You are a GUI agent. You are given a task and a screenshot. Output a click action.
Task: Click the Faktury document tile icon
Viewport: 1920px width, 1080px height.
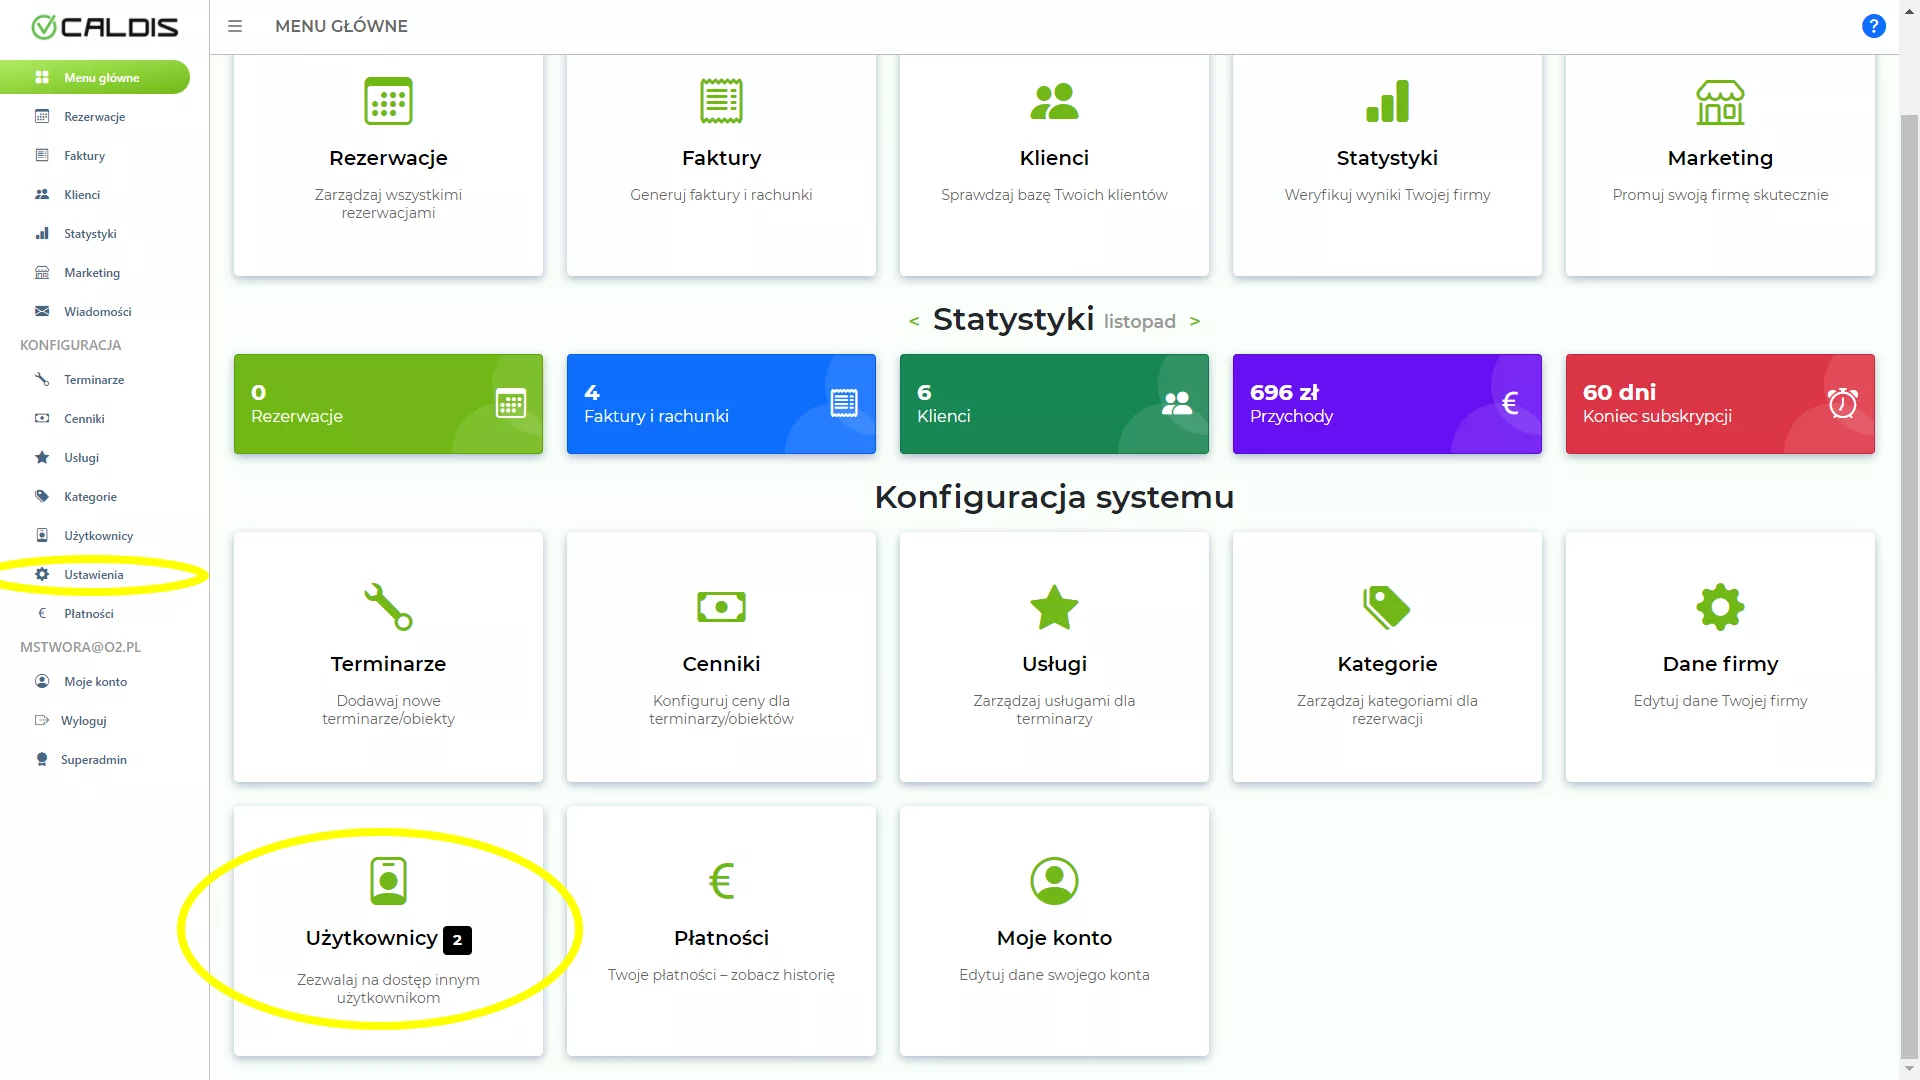pyautogui.click(x=721, y=101)
